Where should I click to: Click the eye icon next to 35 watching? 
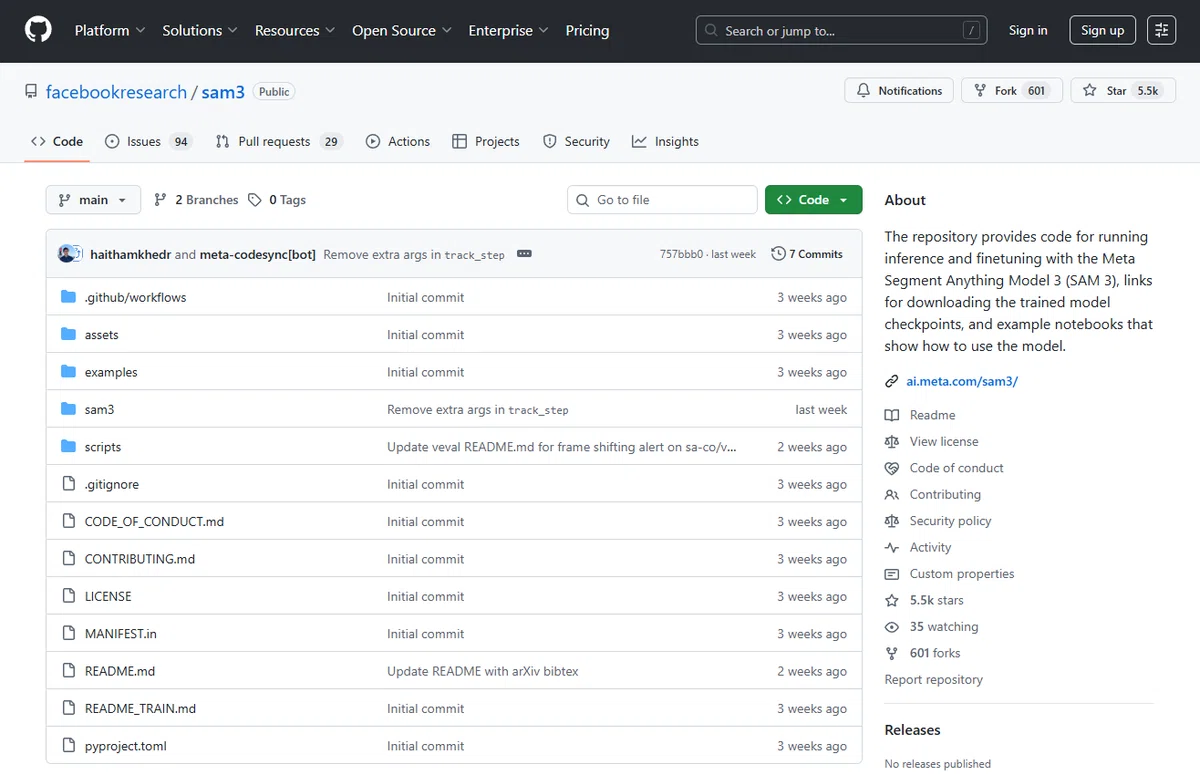pyautogui.click(x=892, y=627)
